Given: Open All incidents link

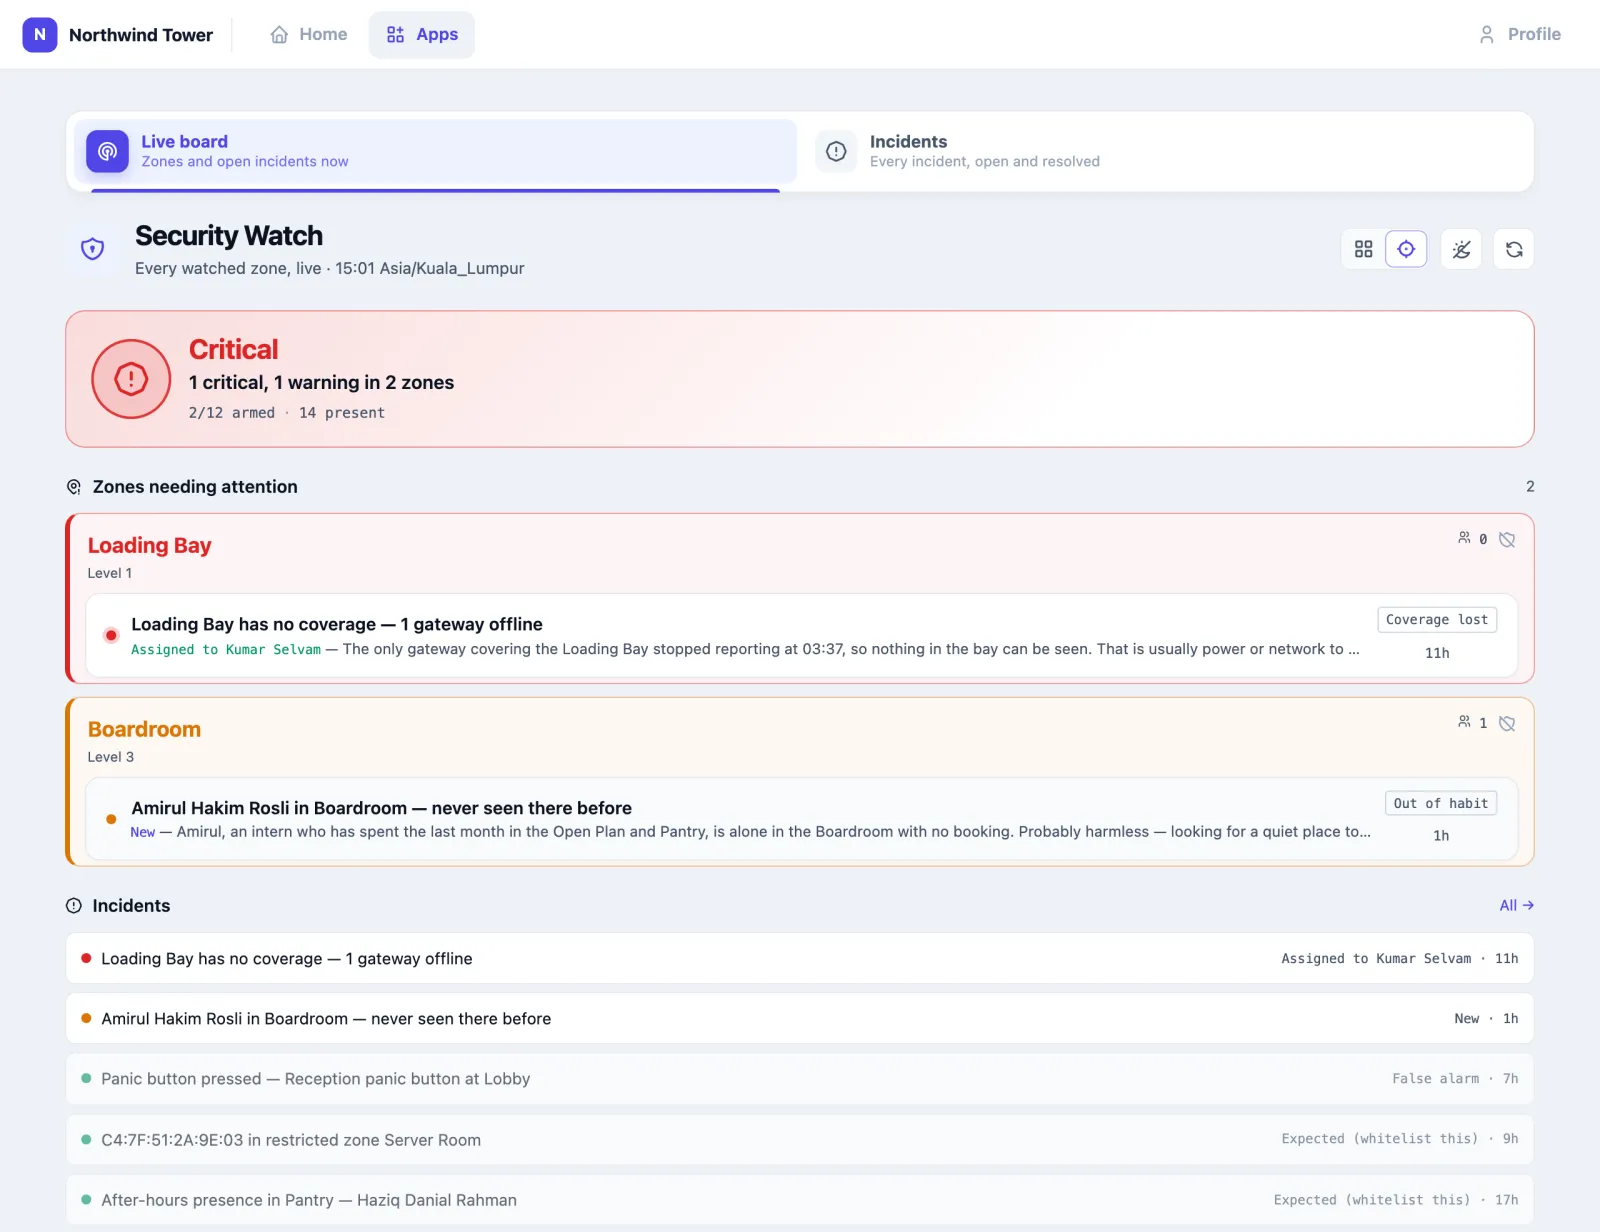Looking at the screenshot, I should point(1516,905).
